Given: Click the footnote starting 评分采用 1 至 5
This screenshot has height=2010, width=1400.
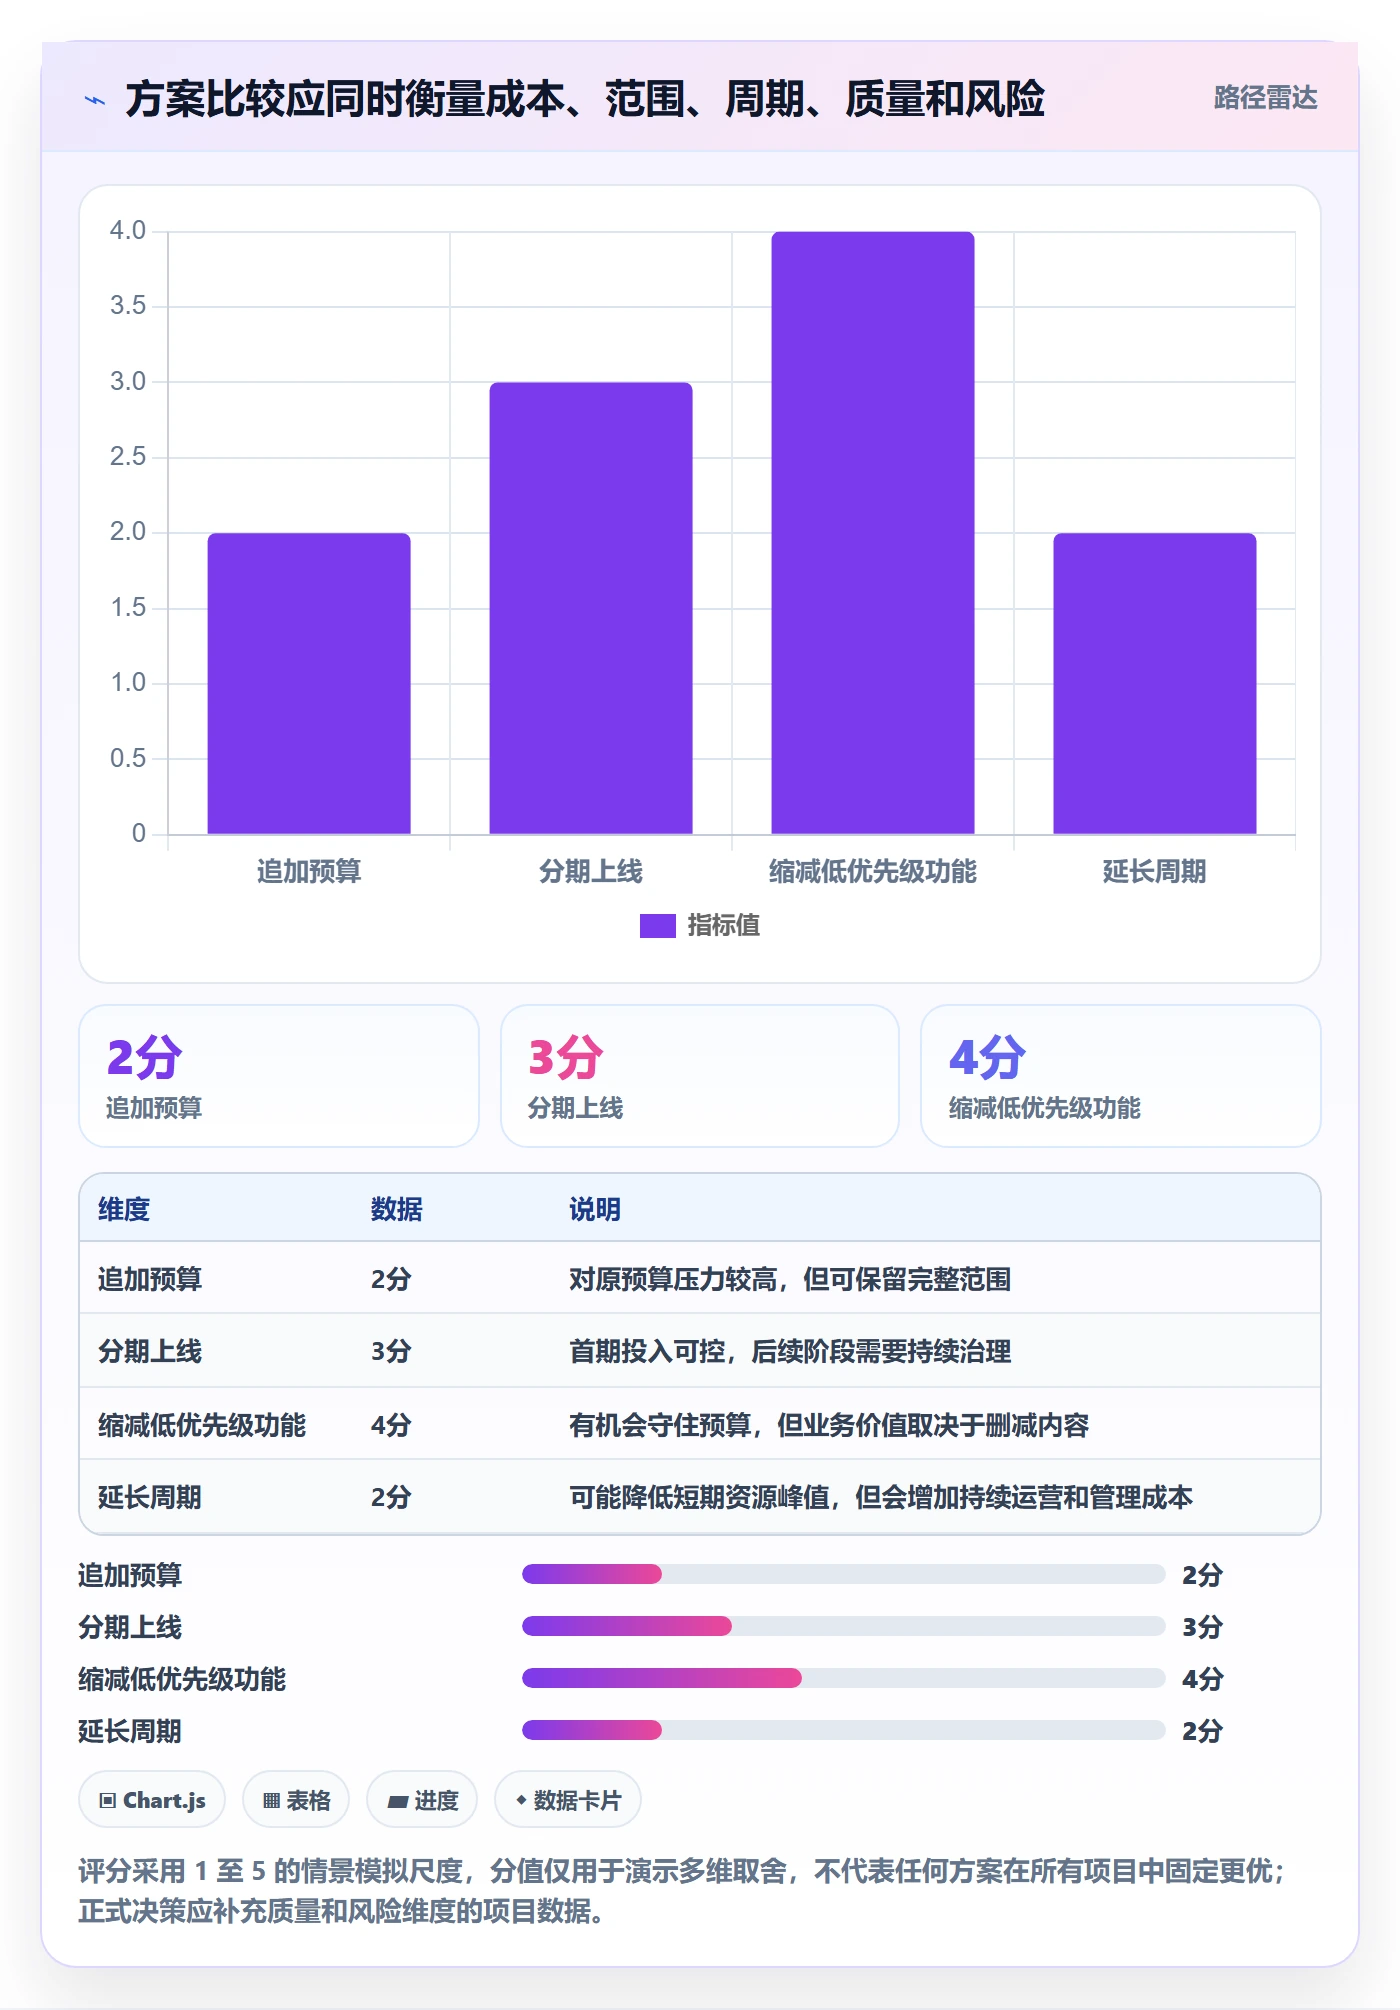Looking at the screenshot, I should 682,1891.
